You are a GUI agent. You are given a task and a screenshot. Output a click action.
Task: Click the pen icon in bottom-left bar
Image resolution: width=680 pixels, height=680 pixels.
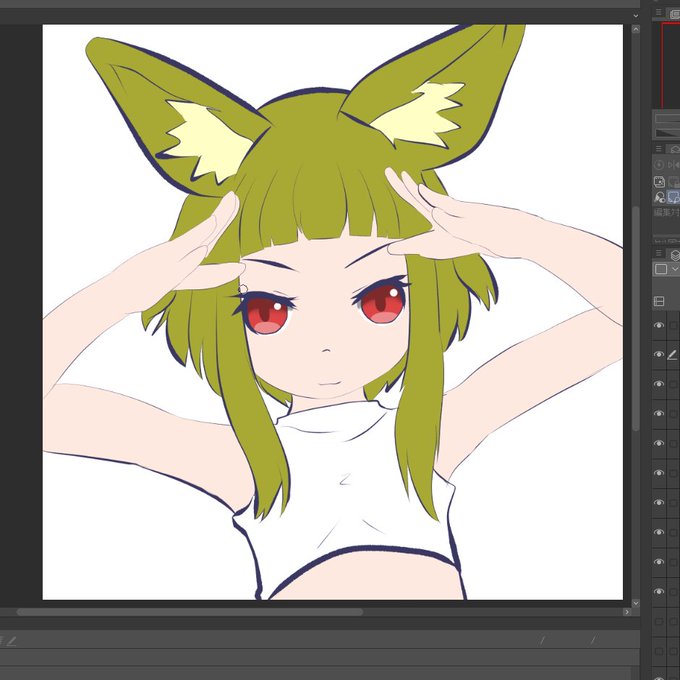tap(11, 641)
